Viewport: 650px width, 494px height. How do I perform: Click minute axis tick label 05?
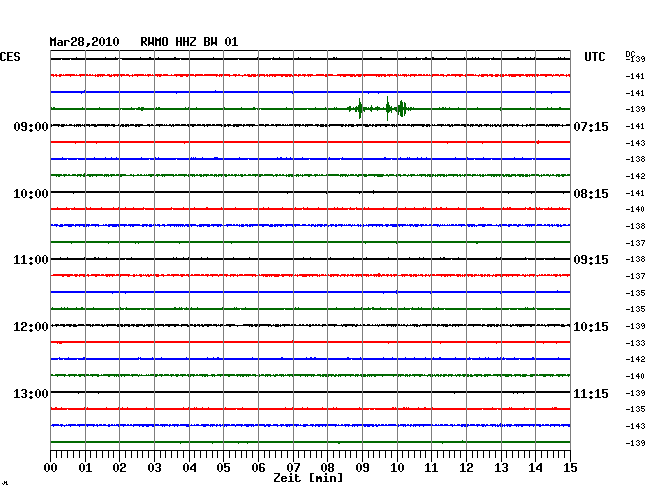pos(223,467)
